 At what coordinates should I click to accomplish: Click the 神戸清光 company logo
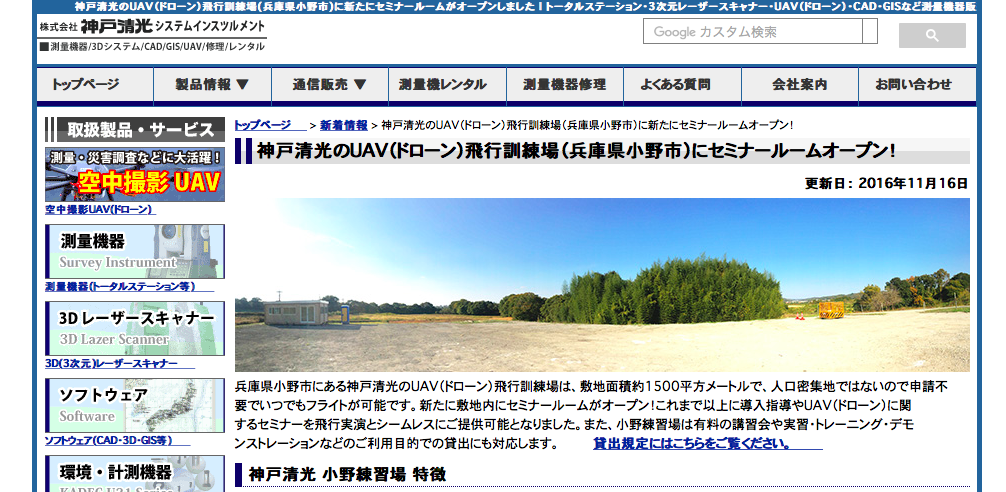point(152,28)
